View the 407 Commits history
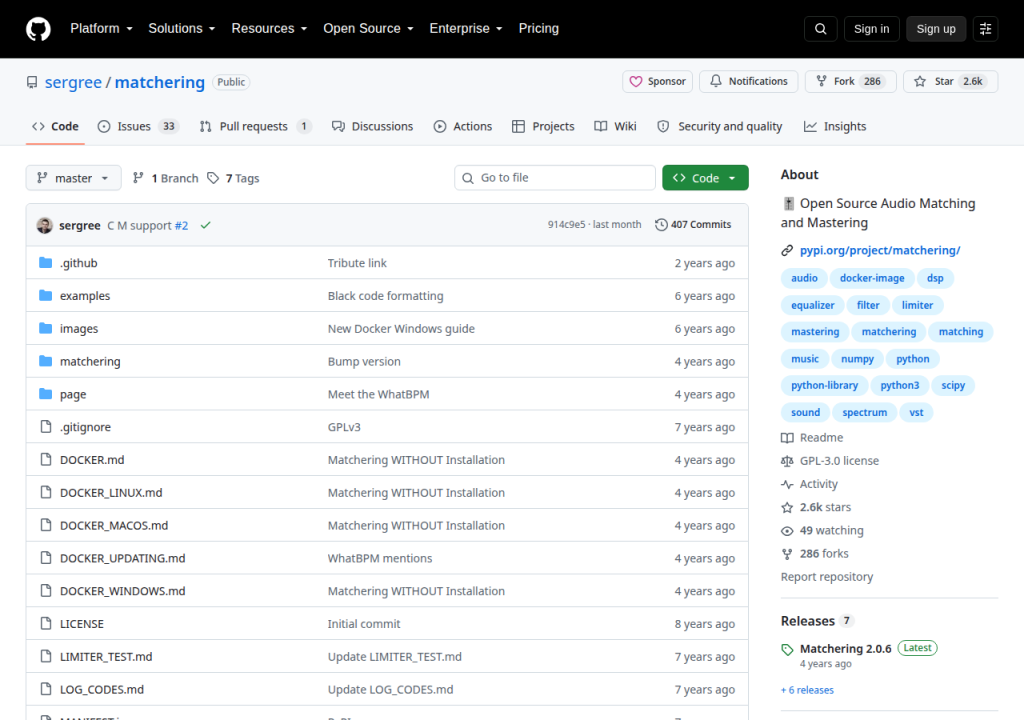Screen dimensions: 1024x720 point(693,225)
